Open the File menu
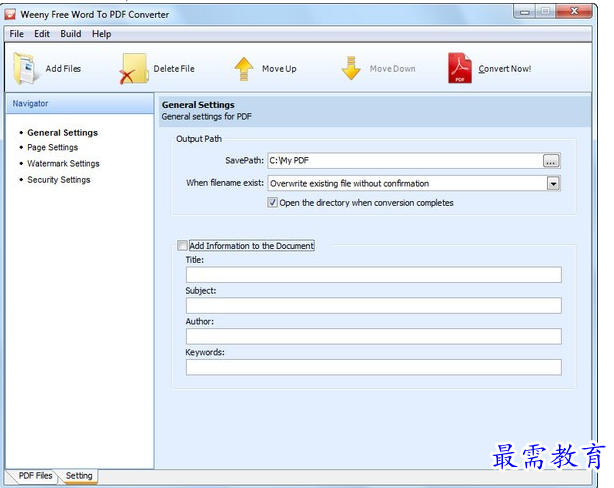 tap(16, 34)
